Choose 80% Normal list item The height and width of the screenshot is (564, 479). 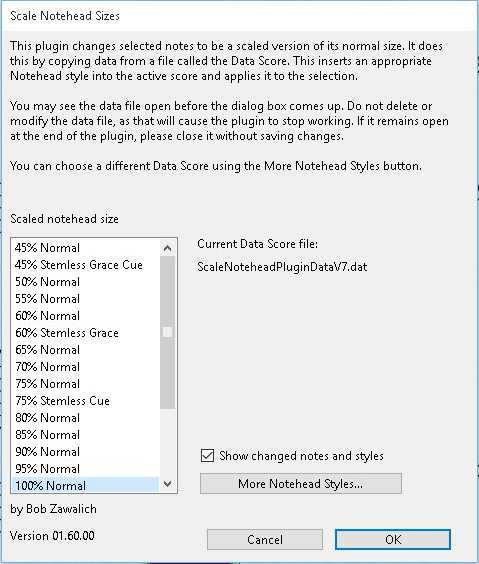coord(86,418)
